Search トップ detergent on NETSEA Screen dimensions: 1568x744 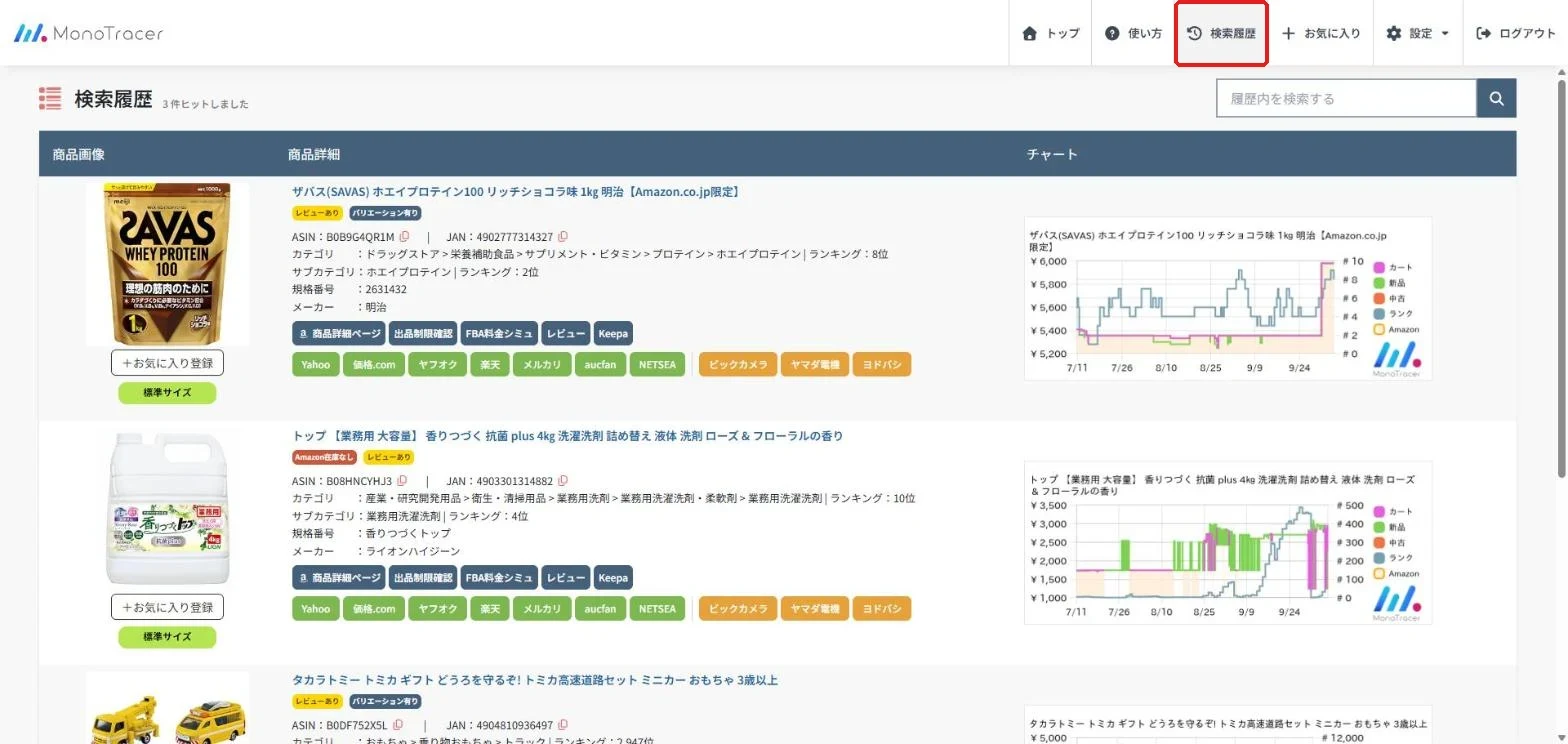click(658, 608)
